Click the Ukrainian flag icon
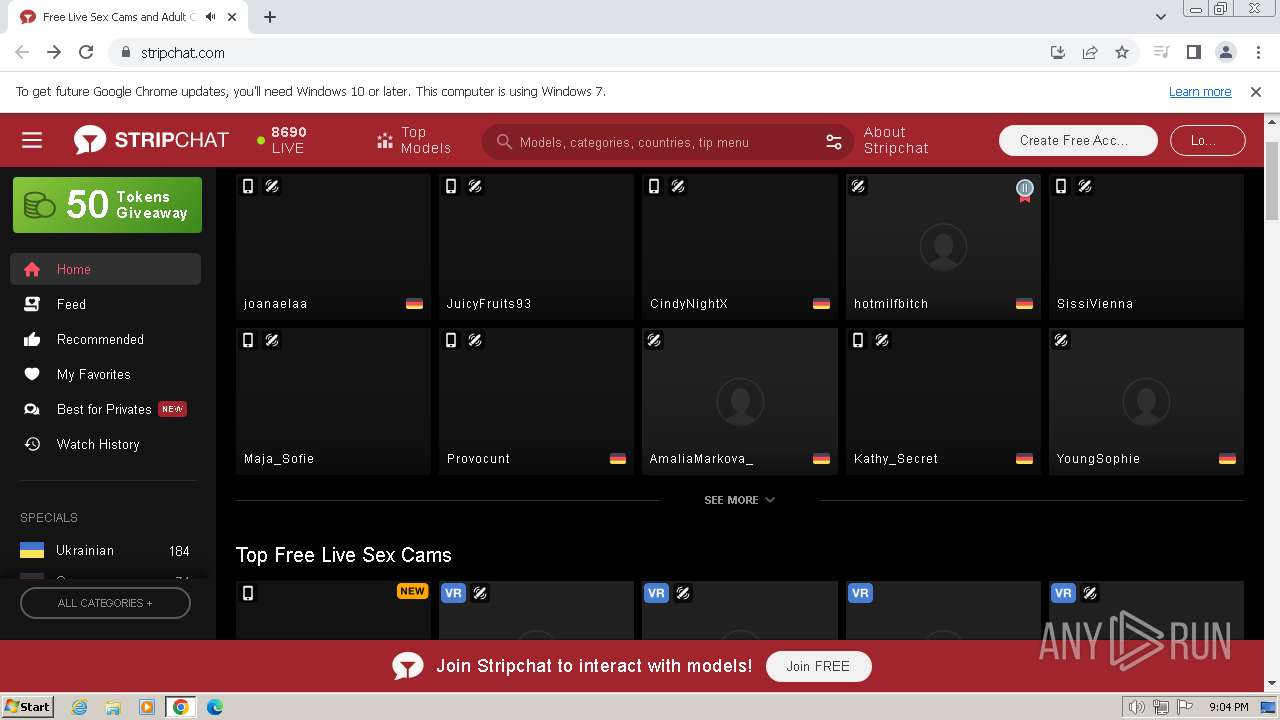Image resolution: width=1280 pixels, height=720 pixels. coord(32,551)
